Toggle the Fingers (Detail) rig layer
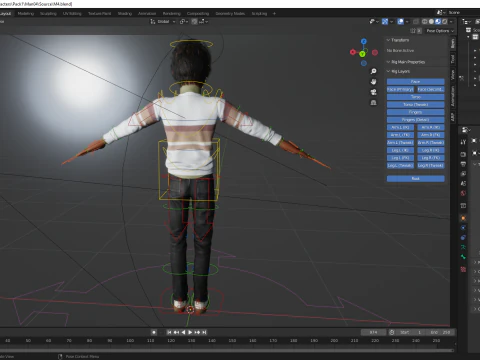 pos(415,120)
